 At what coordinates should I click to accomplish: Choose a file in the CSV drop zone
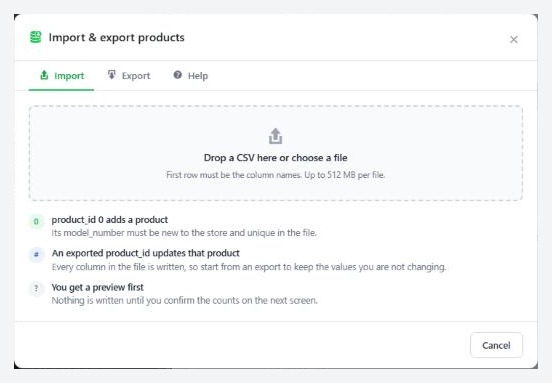pyautogui.click(x=276, y=153)
